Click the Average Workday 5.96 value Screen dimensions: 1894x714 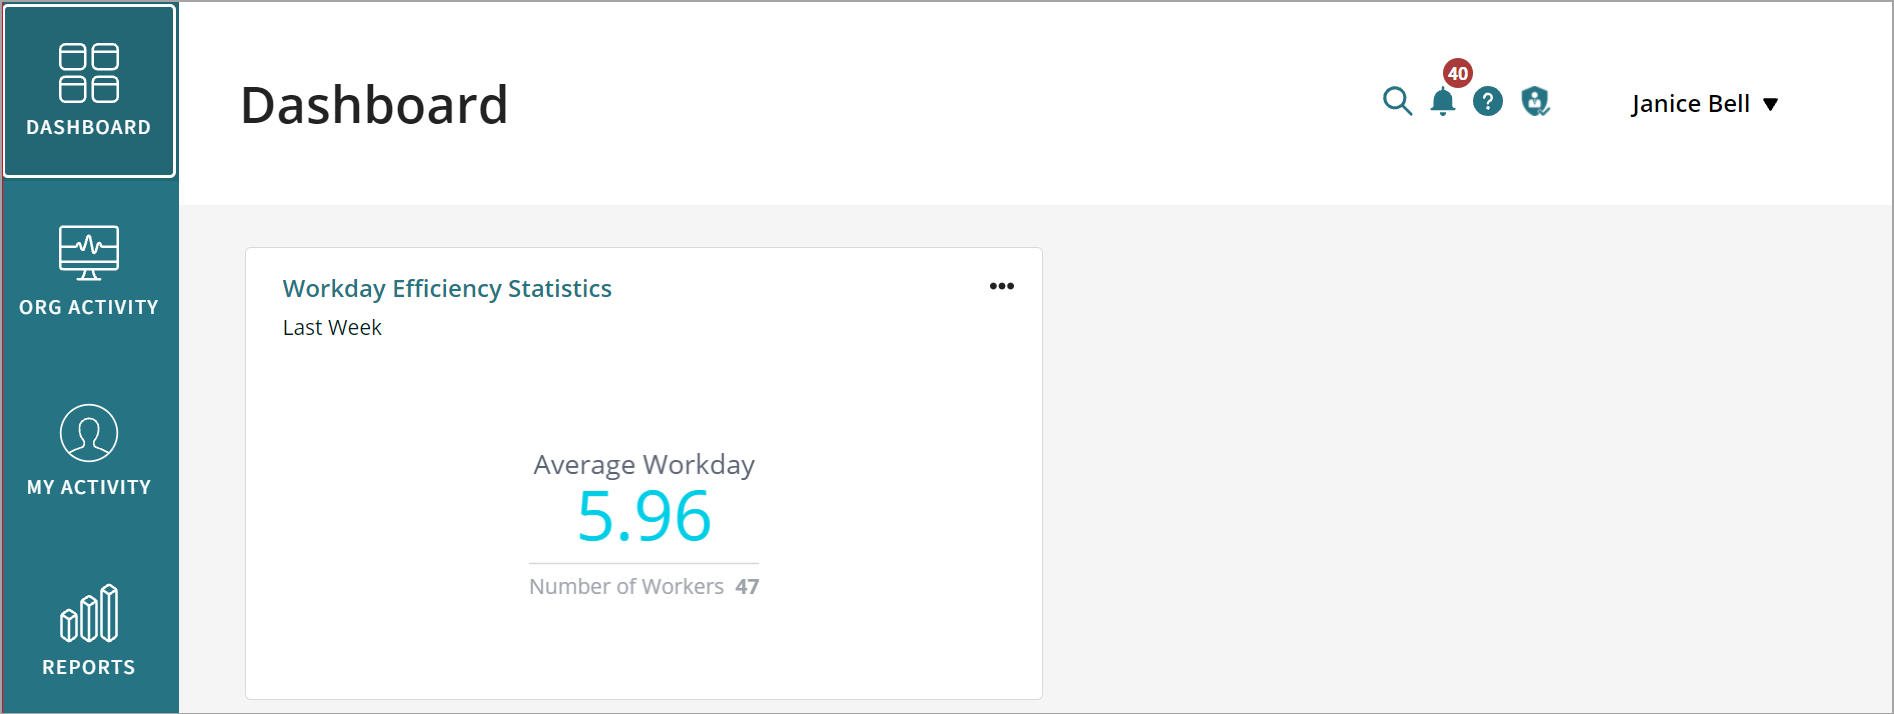point(644,517)
